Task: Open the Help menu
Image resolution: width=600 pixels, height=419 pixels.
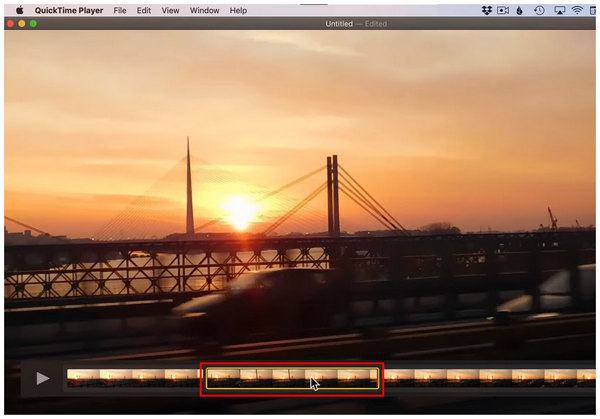Action: click(238, 10)
